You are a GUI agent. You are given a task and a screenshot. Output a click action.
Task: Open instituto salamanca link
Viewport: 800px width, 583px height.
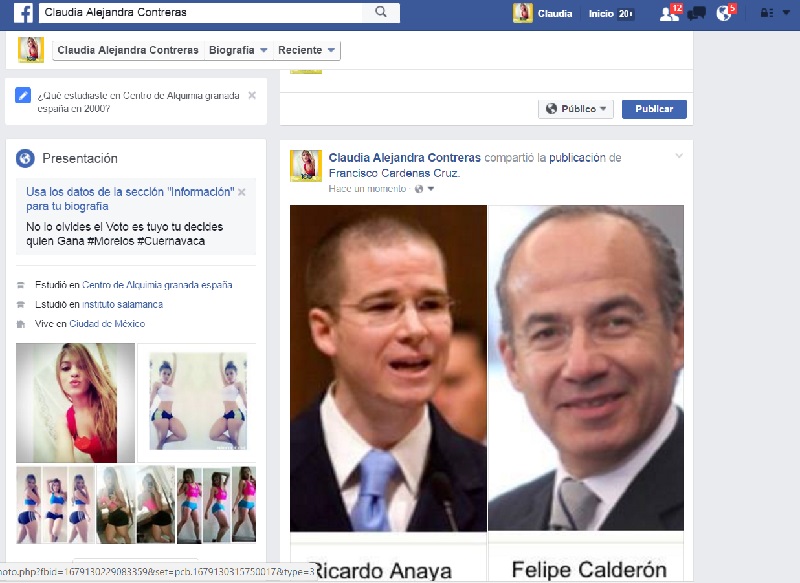tap(122, 305)
